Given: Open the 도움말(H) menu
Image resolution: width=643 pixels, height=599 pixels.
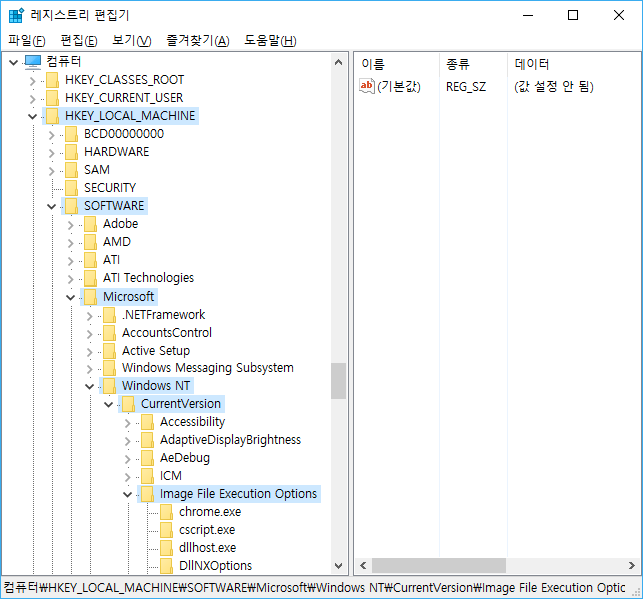Looking at the screenshot, I should point(270,40).
